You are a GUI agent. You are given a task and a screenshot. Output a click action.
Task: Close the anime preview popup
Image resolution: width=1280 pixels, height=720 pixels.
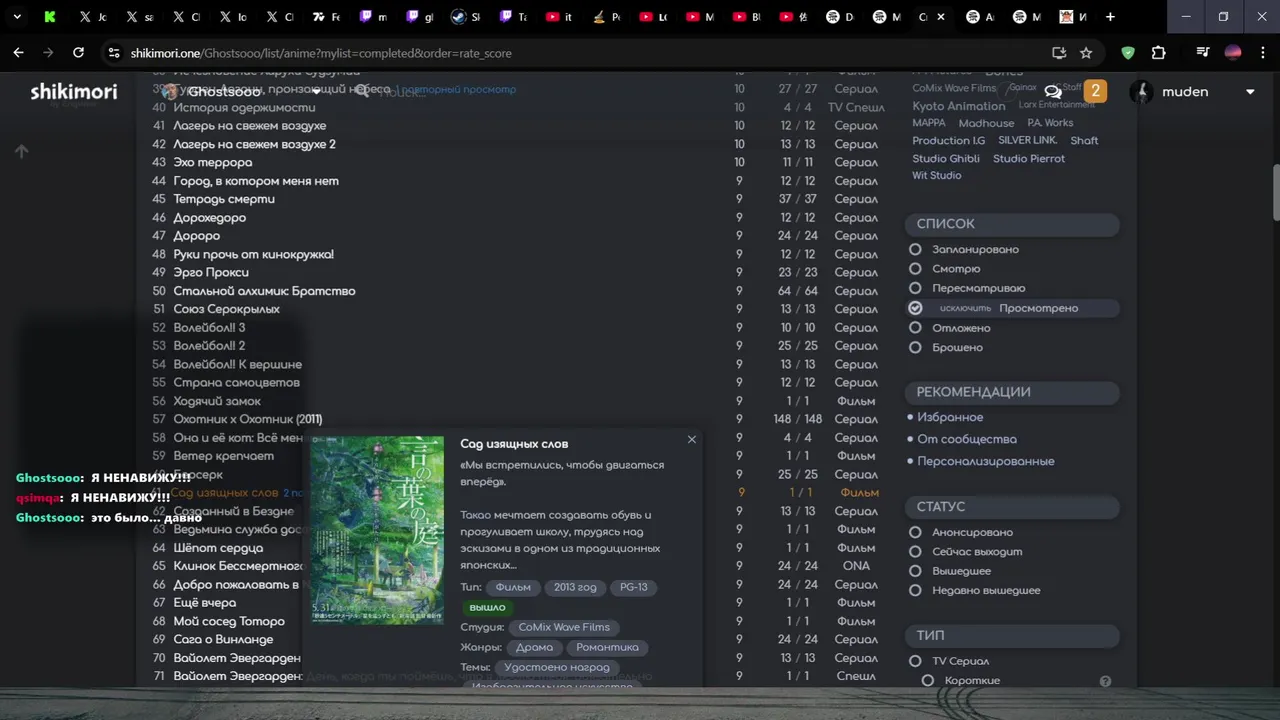(691, 439)
